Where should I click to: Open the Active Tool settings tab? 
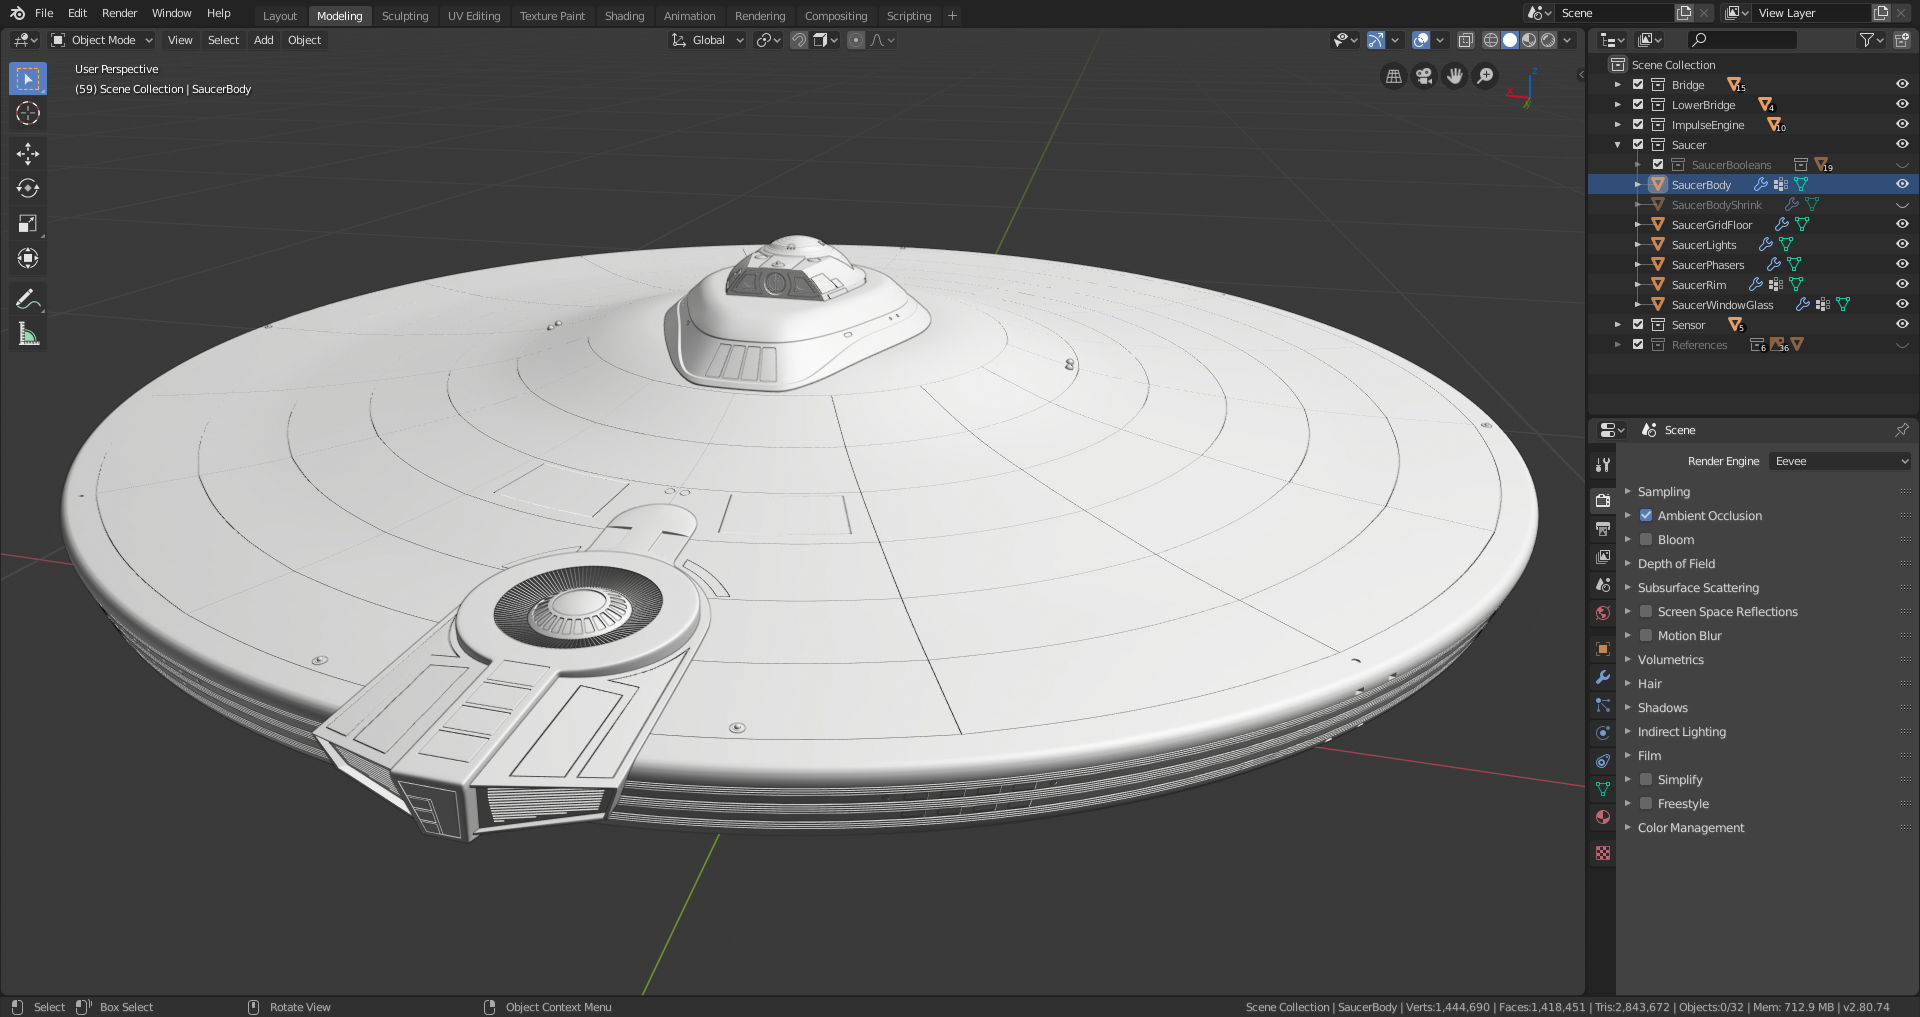pyautogui.click(x=1603, y=464)
